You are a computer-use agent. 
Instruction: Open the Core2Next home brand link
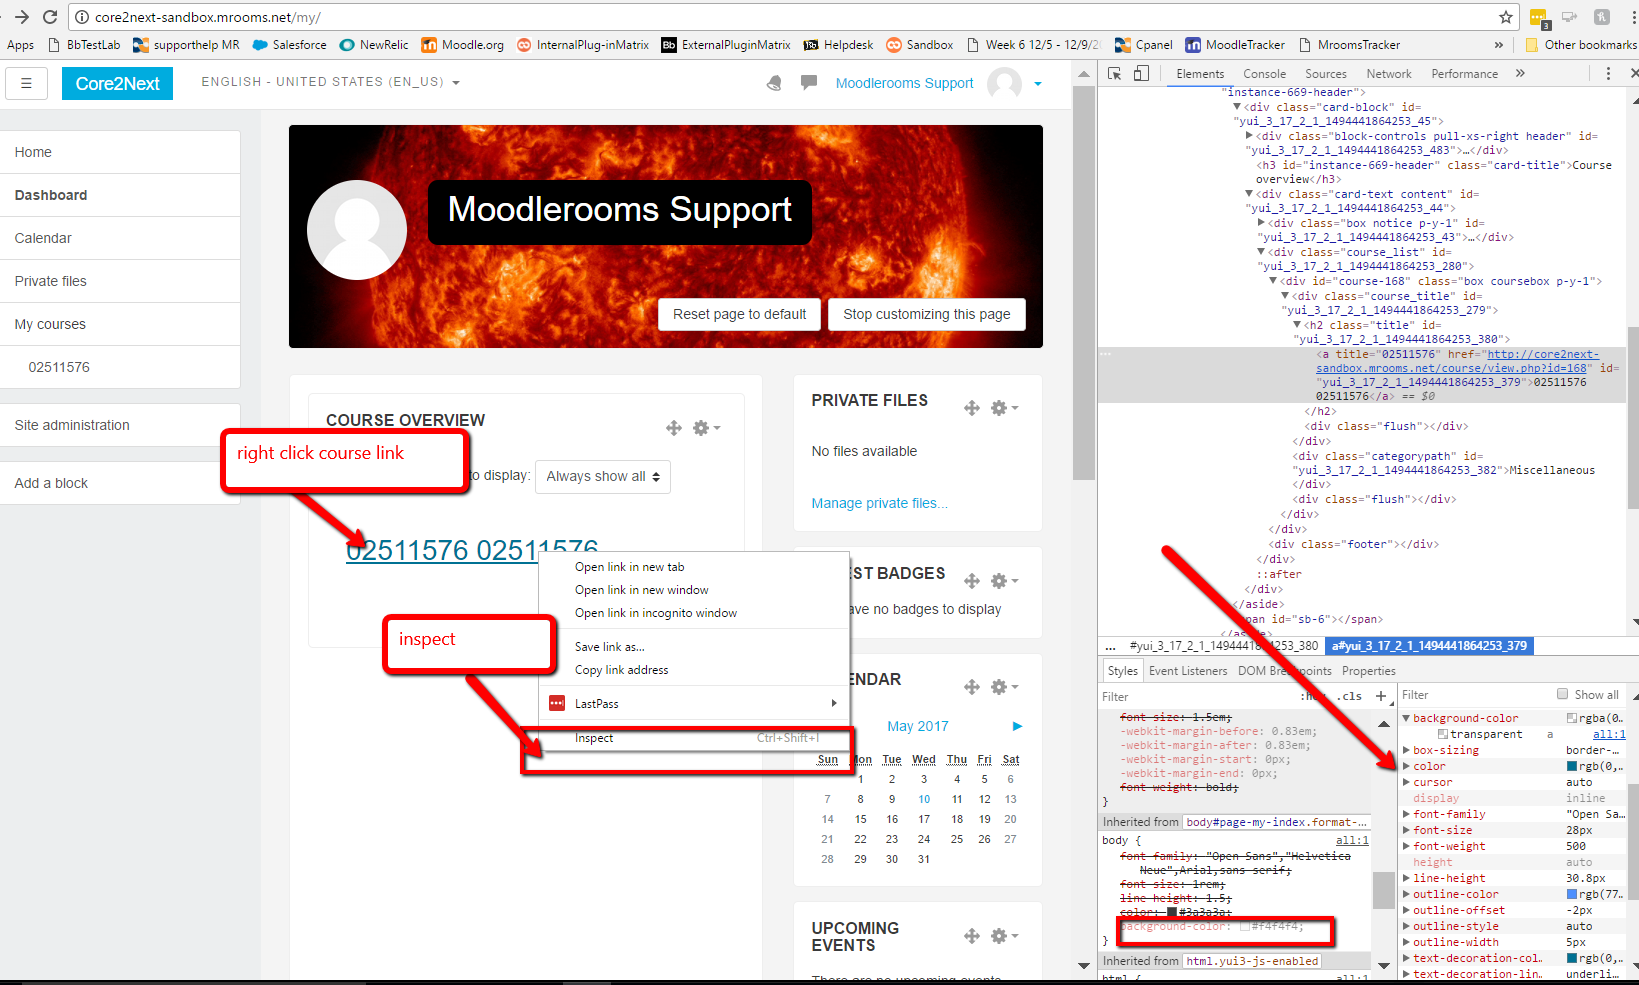(117, 83)
